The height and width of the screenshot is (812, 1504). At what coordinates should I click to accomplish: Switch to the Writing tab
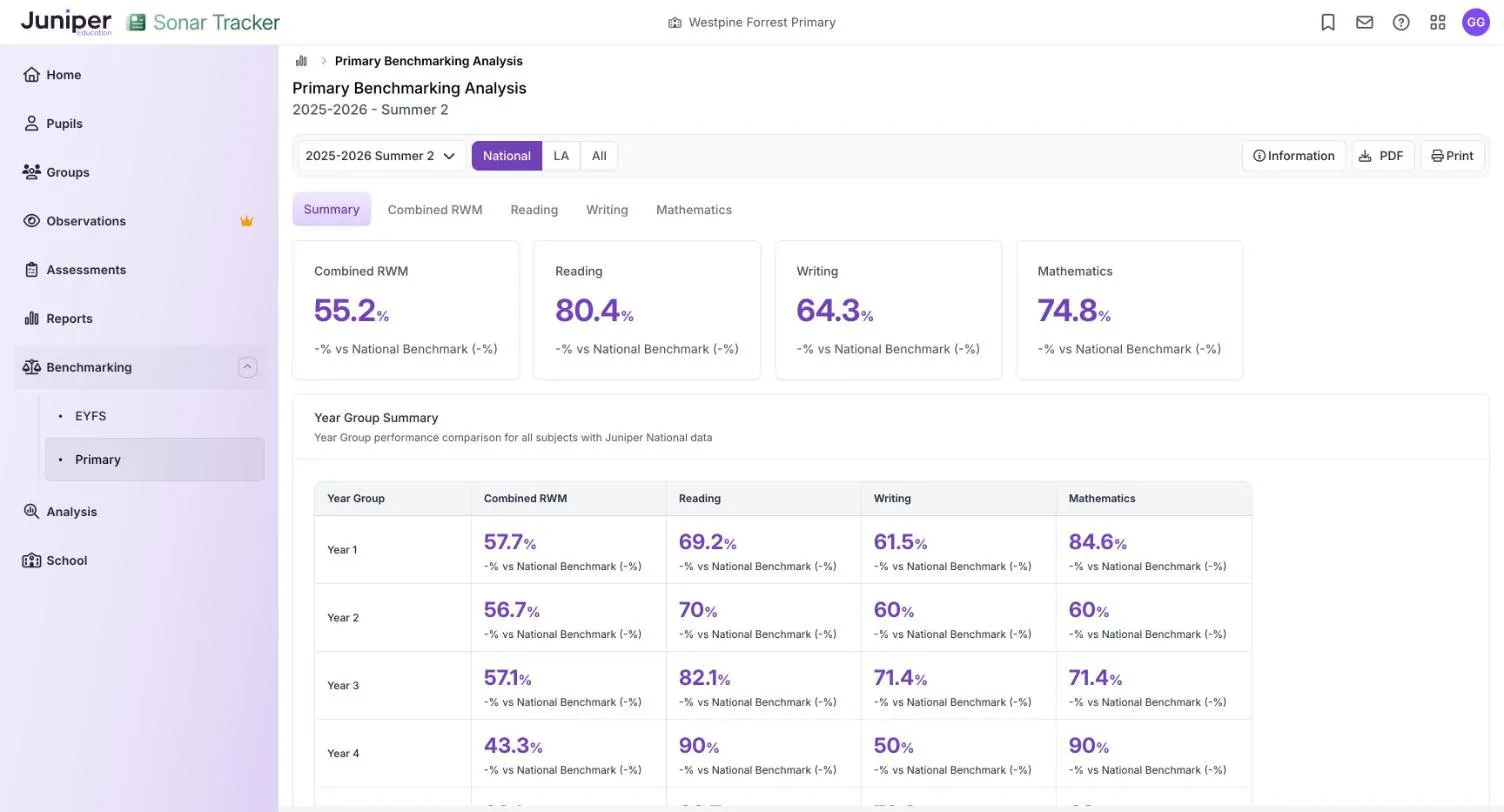[607, 210]
